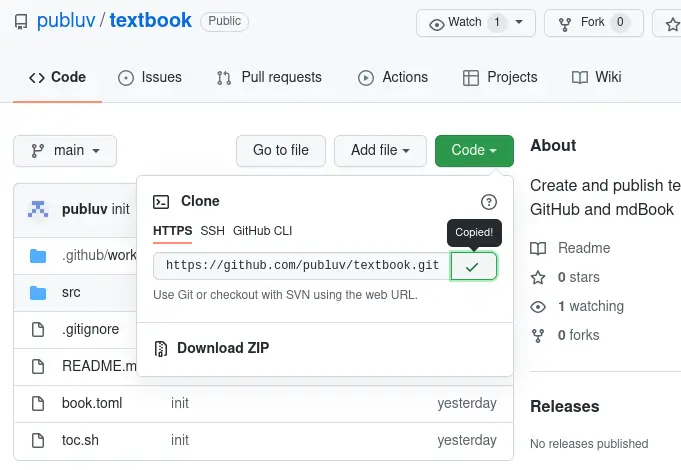681x470 pixels.
Task: Open the Releases heading link
Action: pyautogui.click(x=565, y=407)
